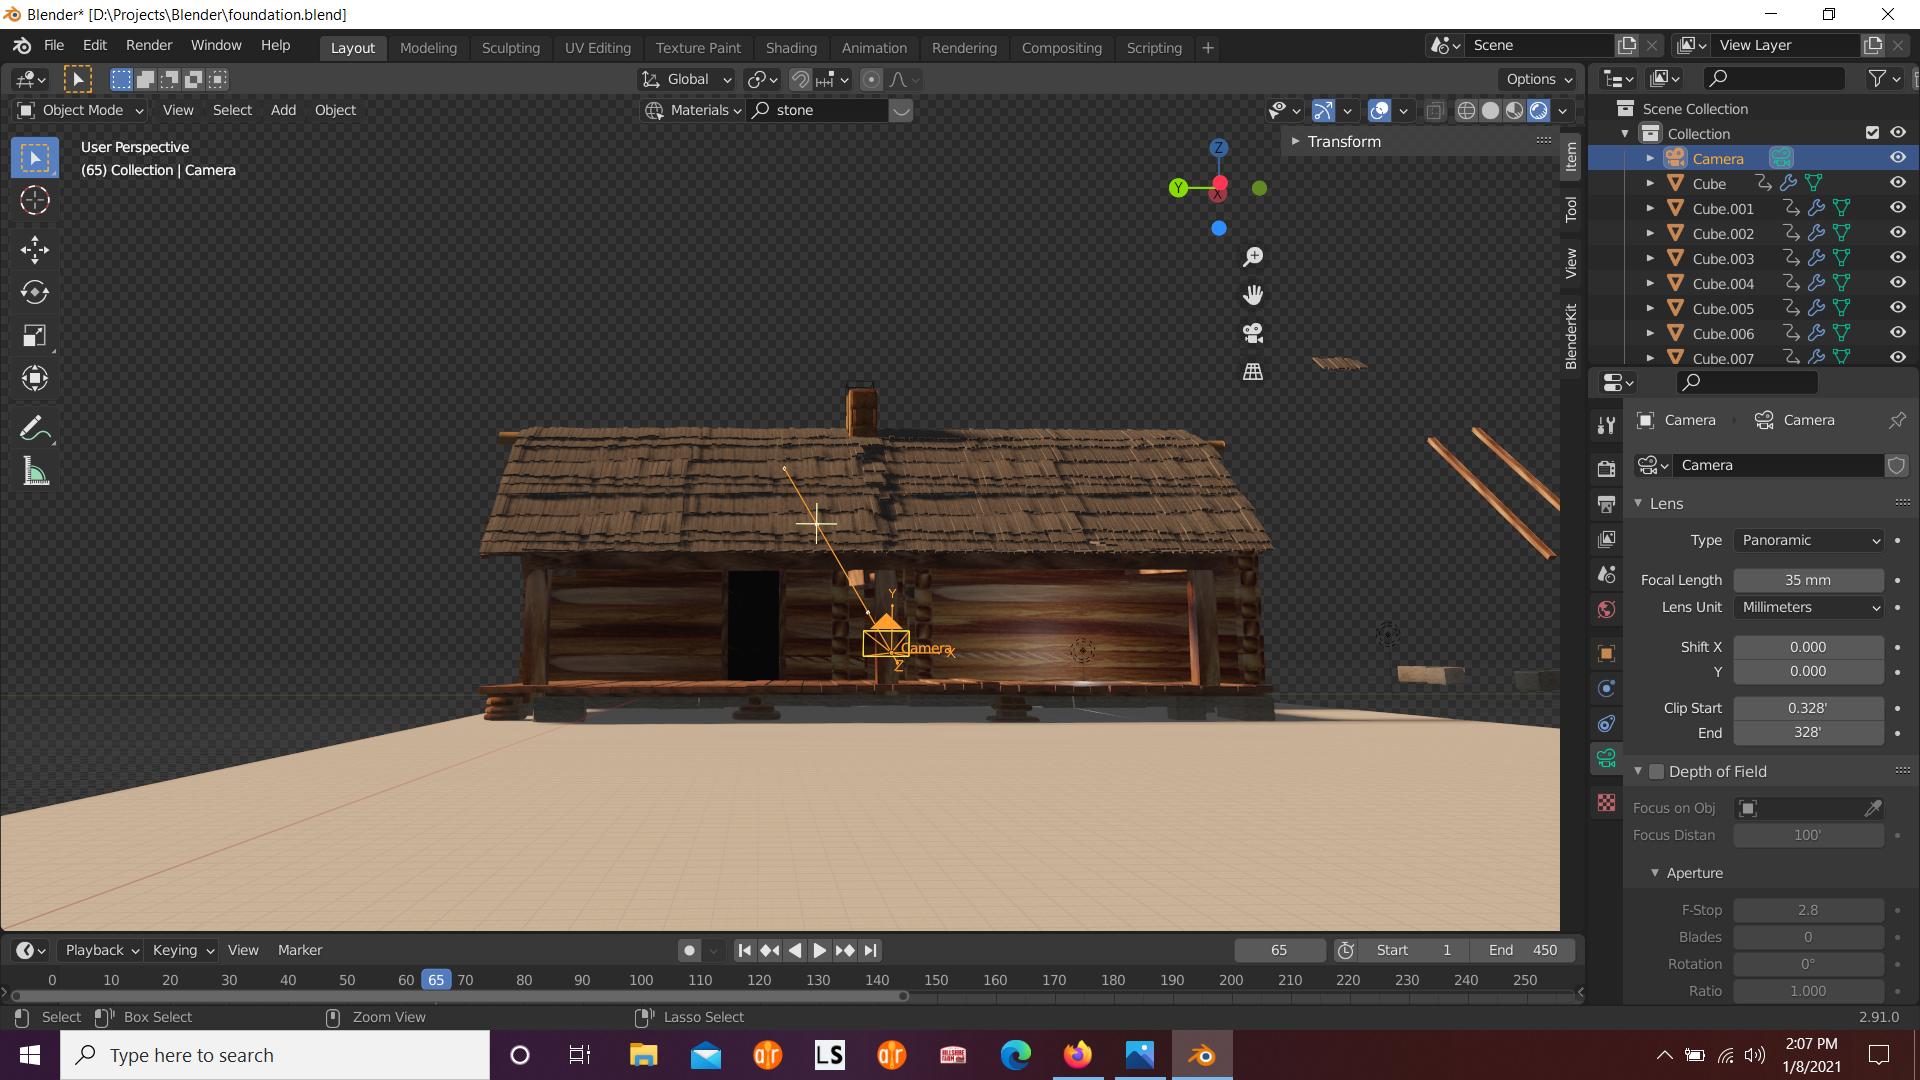Screen dimensions: 1920x1080
Task: Click the pan view hand icon
Action: click(x=1253, y=295)
